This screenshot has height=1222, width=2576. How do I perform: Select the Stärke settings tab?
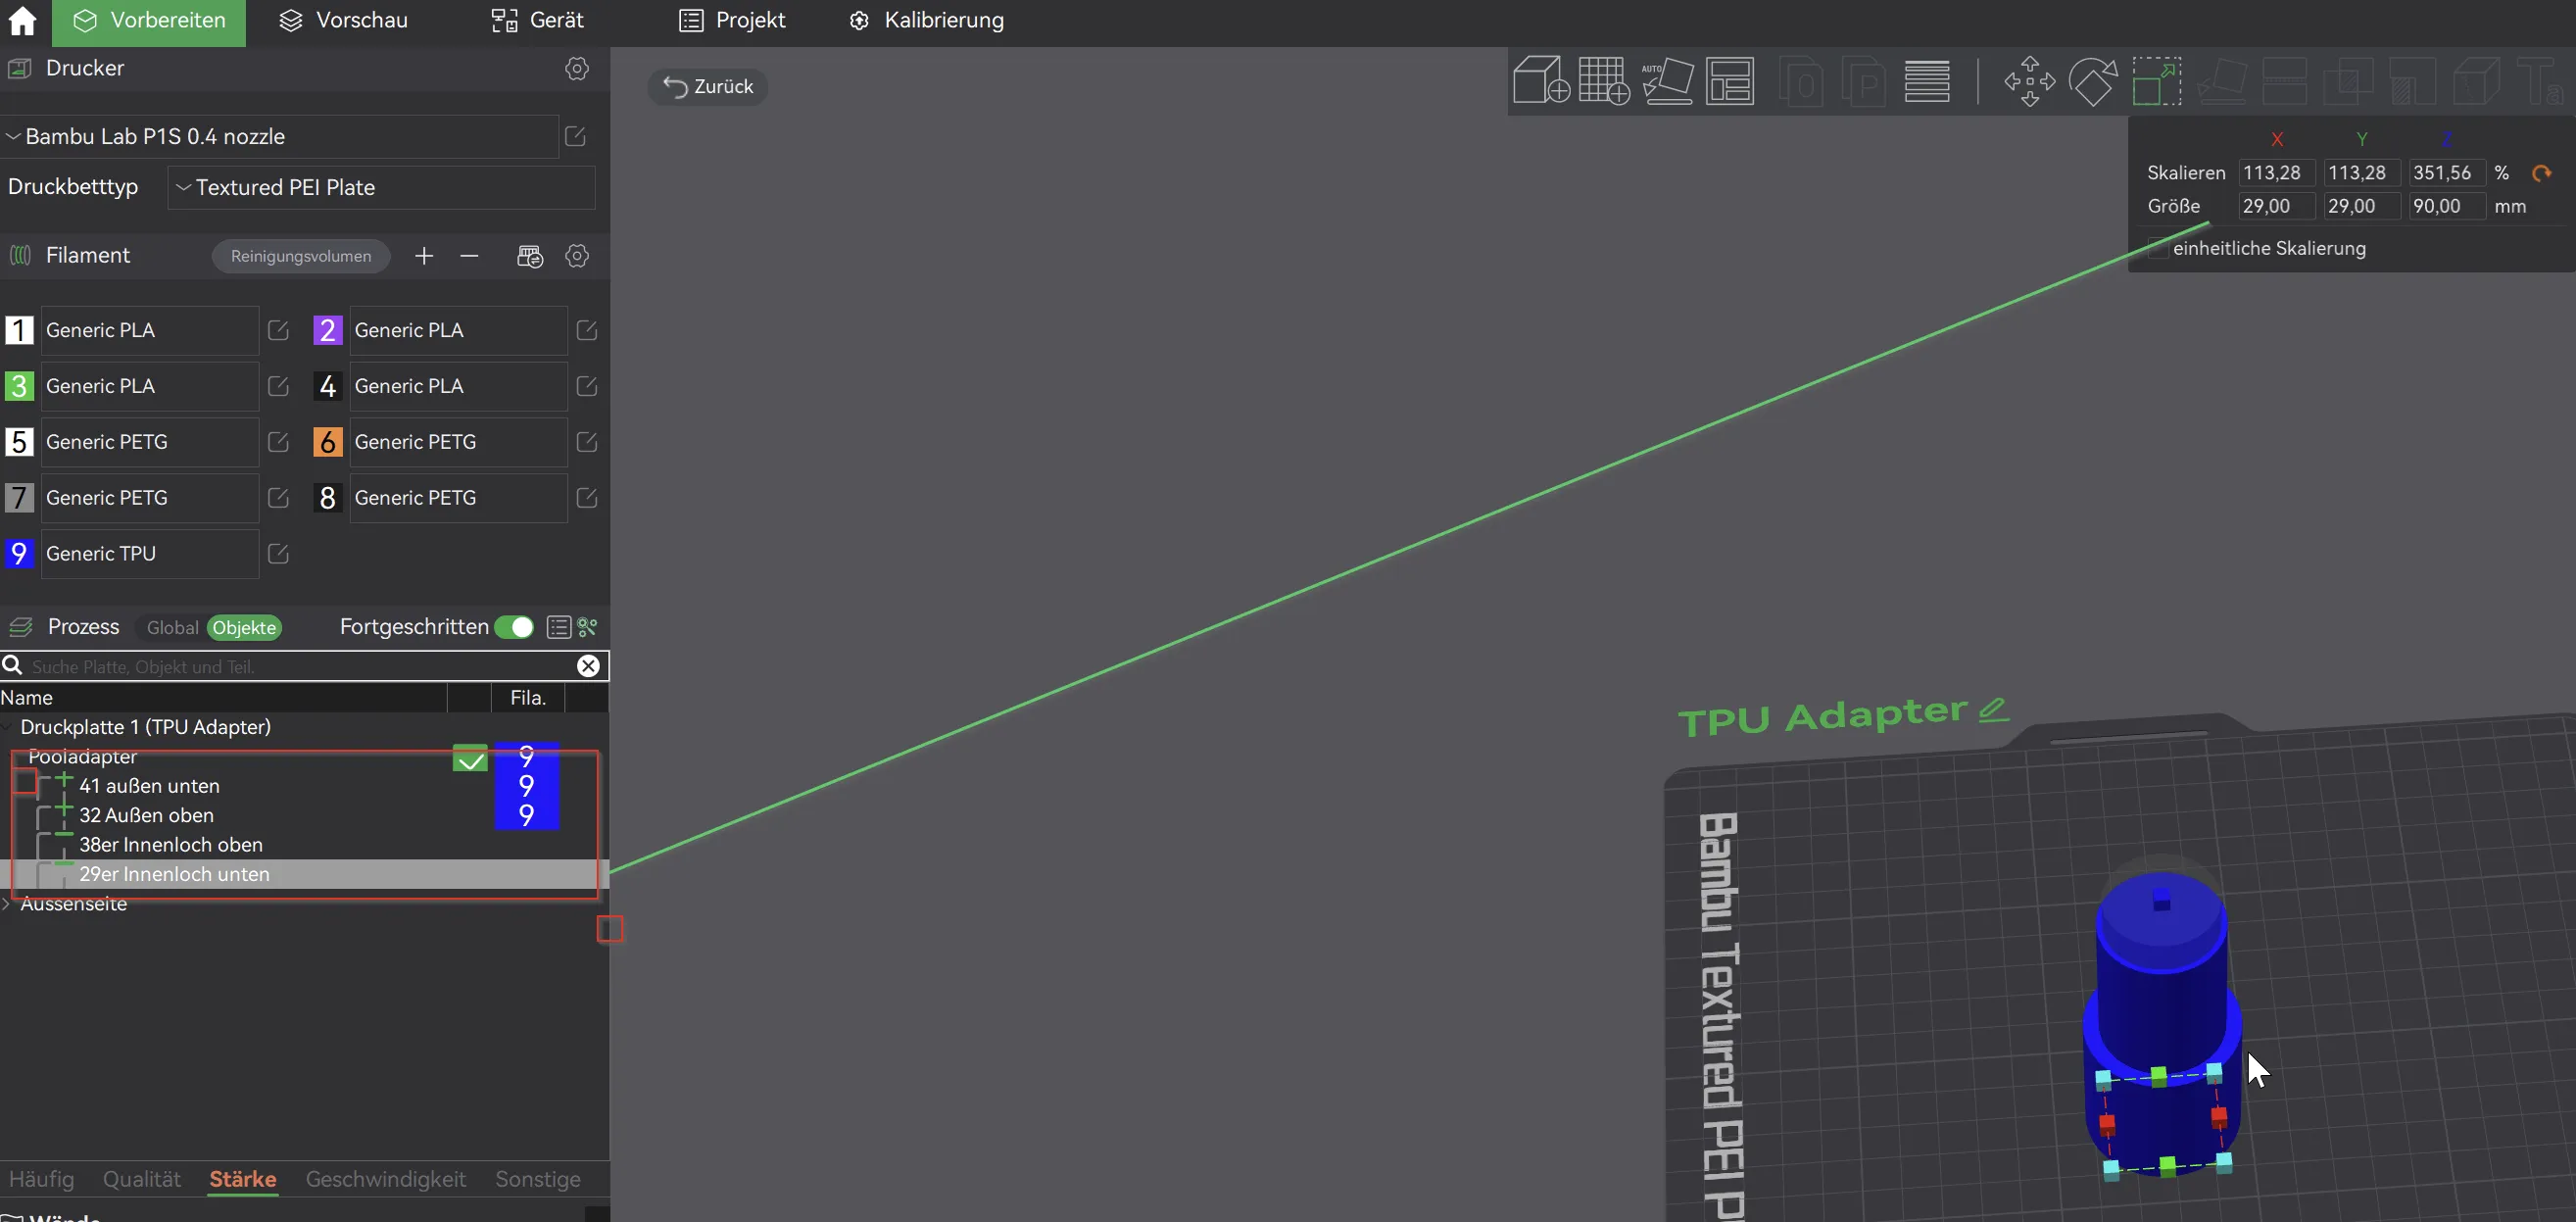[x=243, y=1179]
